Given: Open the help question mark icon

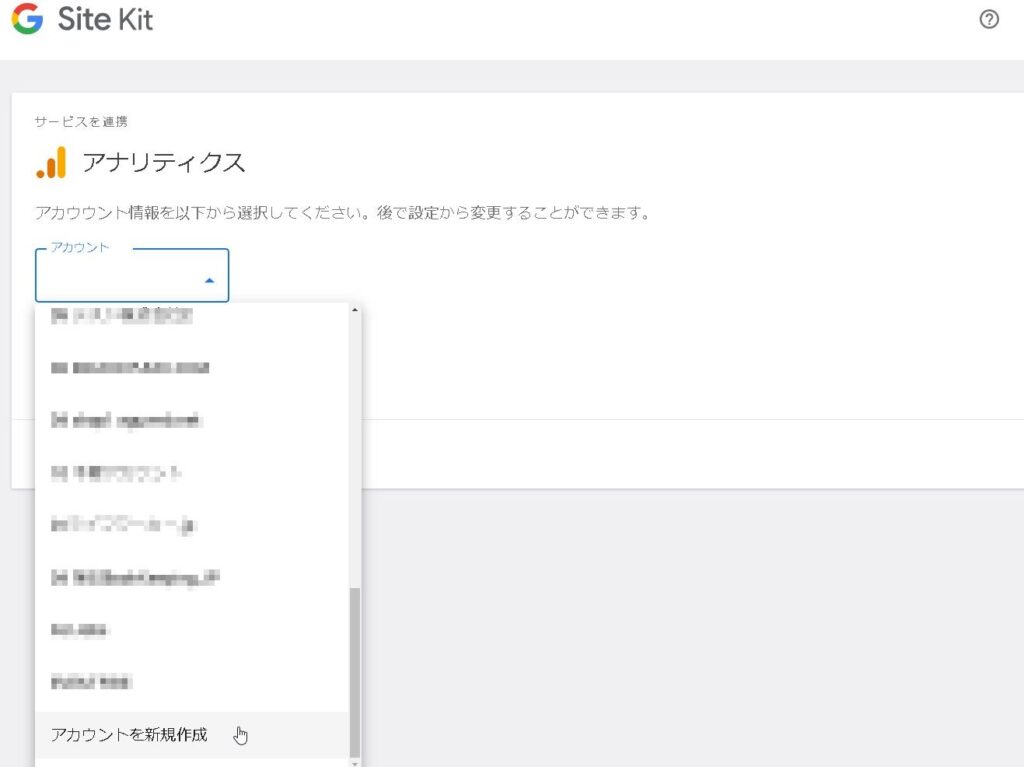Looking at the screenshot, I should pyautogui.click(x=989, y=20).
